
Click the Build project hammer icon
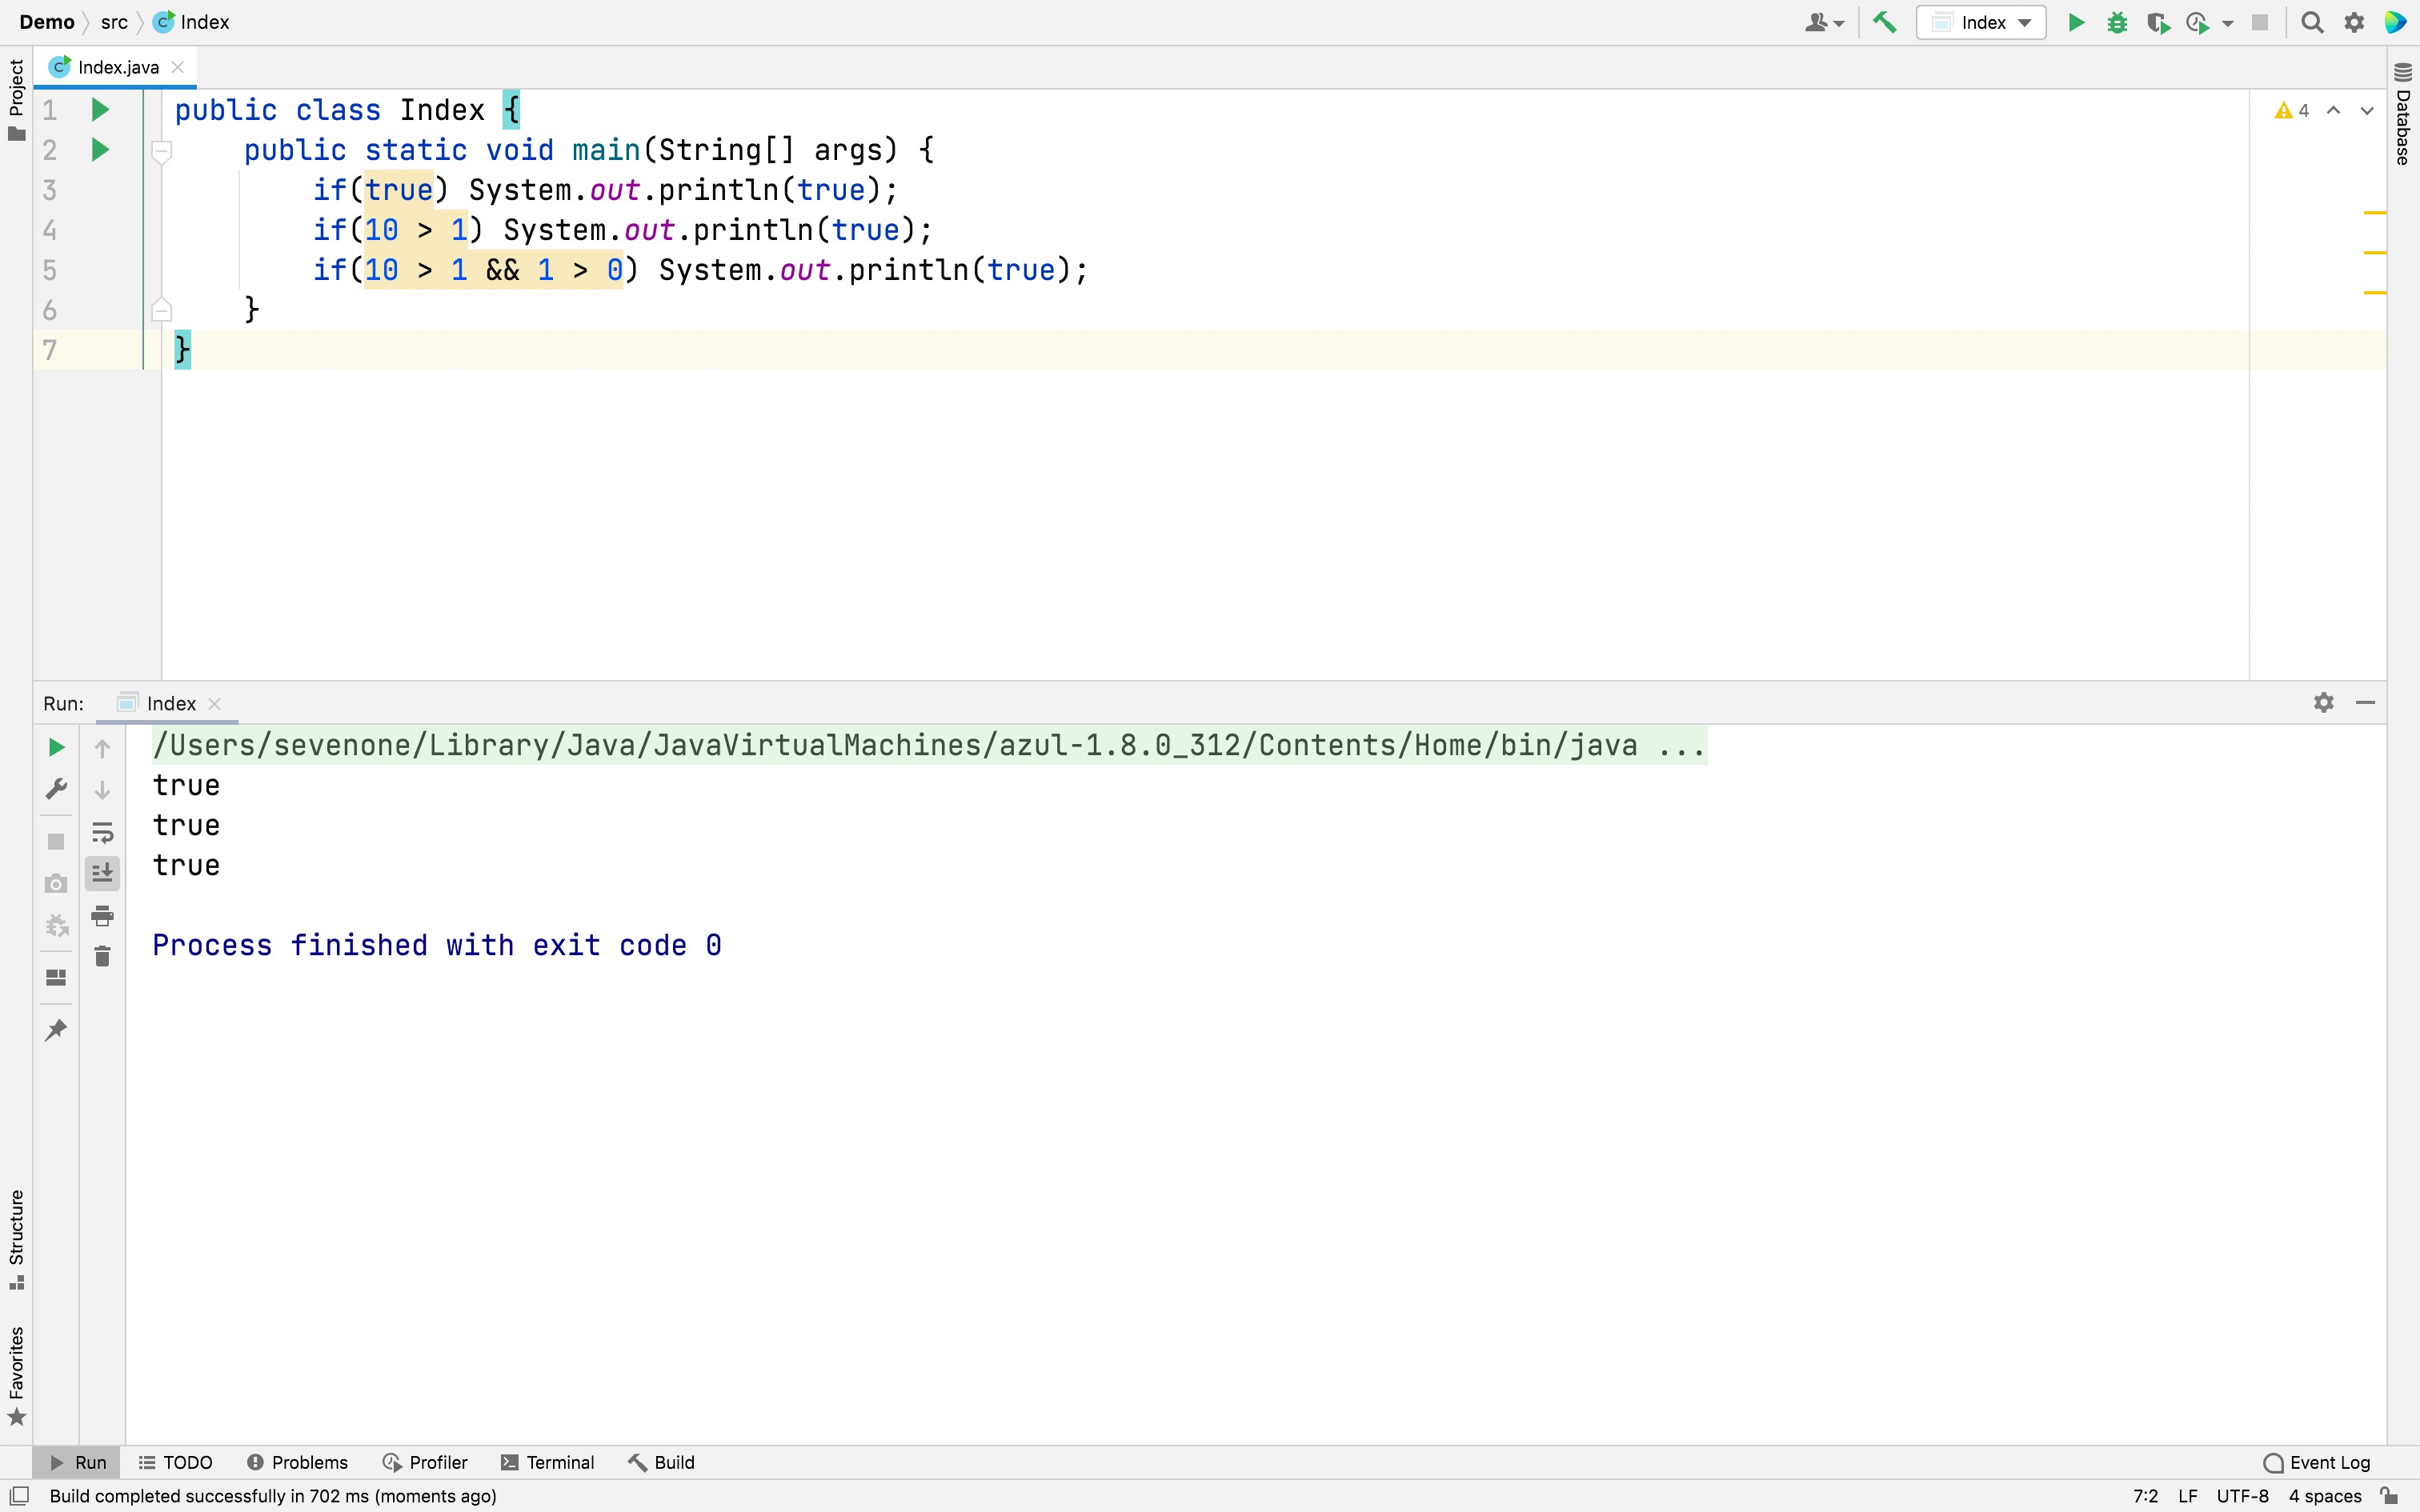(1884, 22)
